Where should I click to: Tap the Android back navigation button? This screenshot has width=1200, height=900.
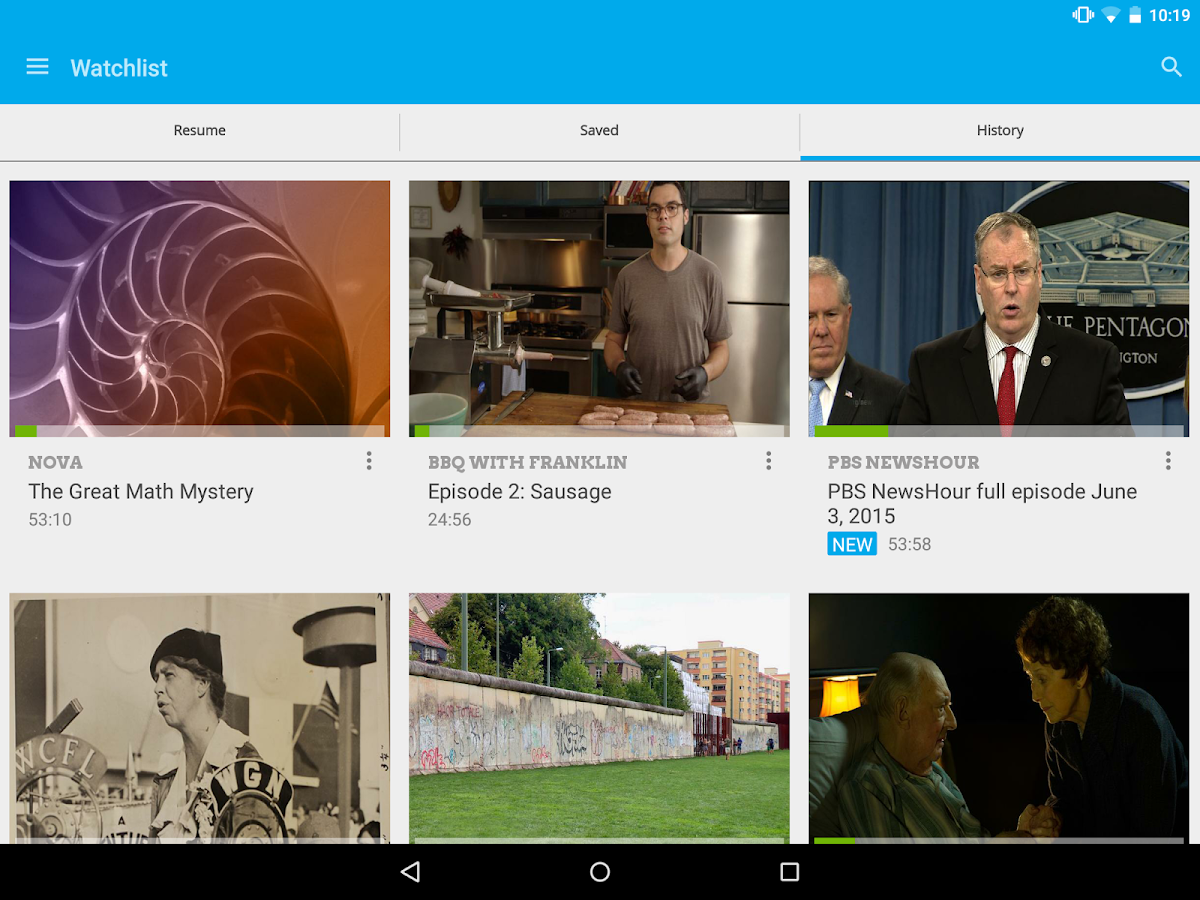410,871
